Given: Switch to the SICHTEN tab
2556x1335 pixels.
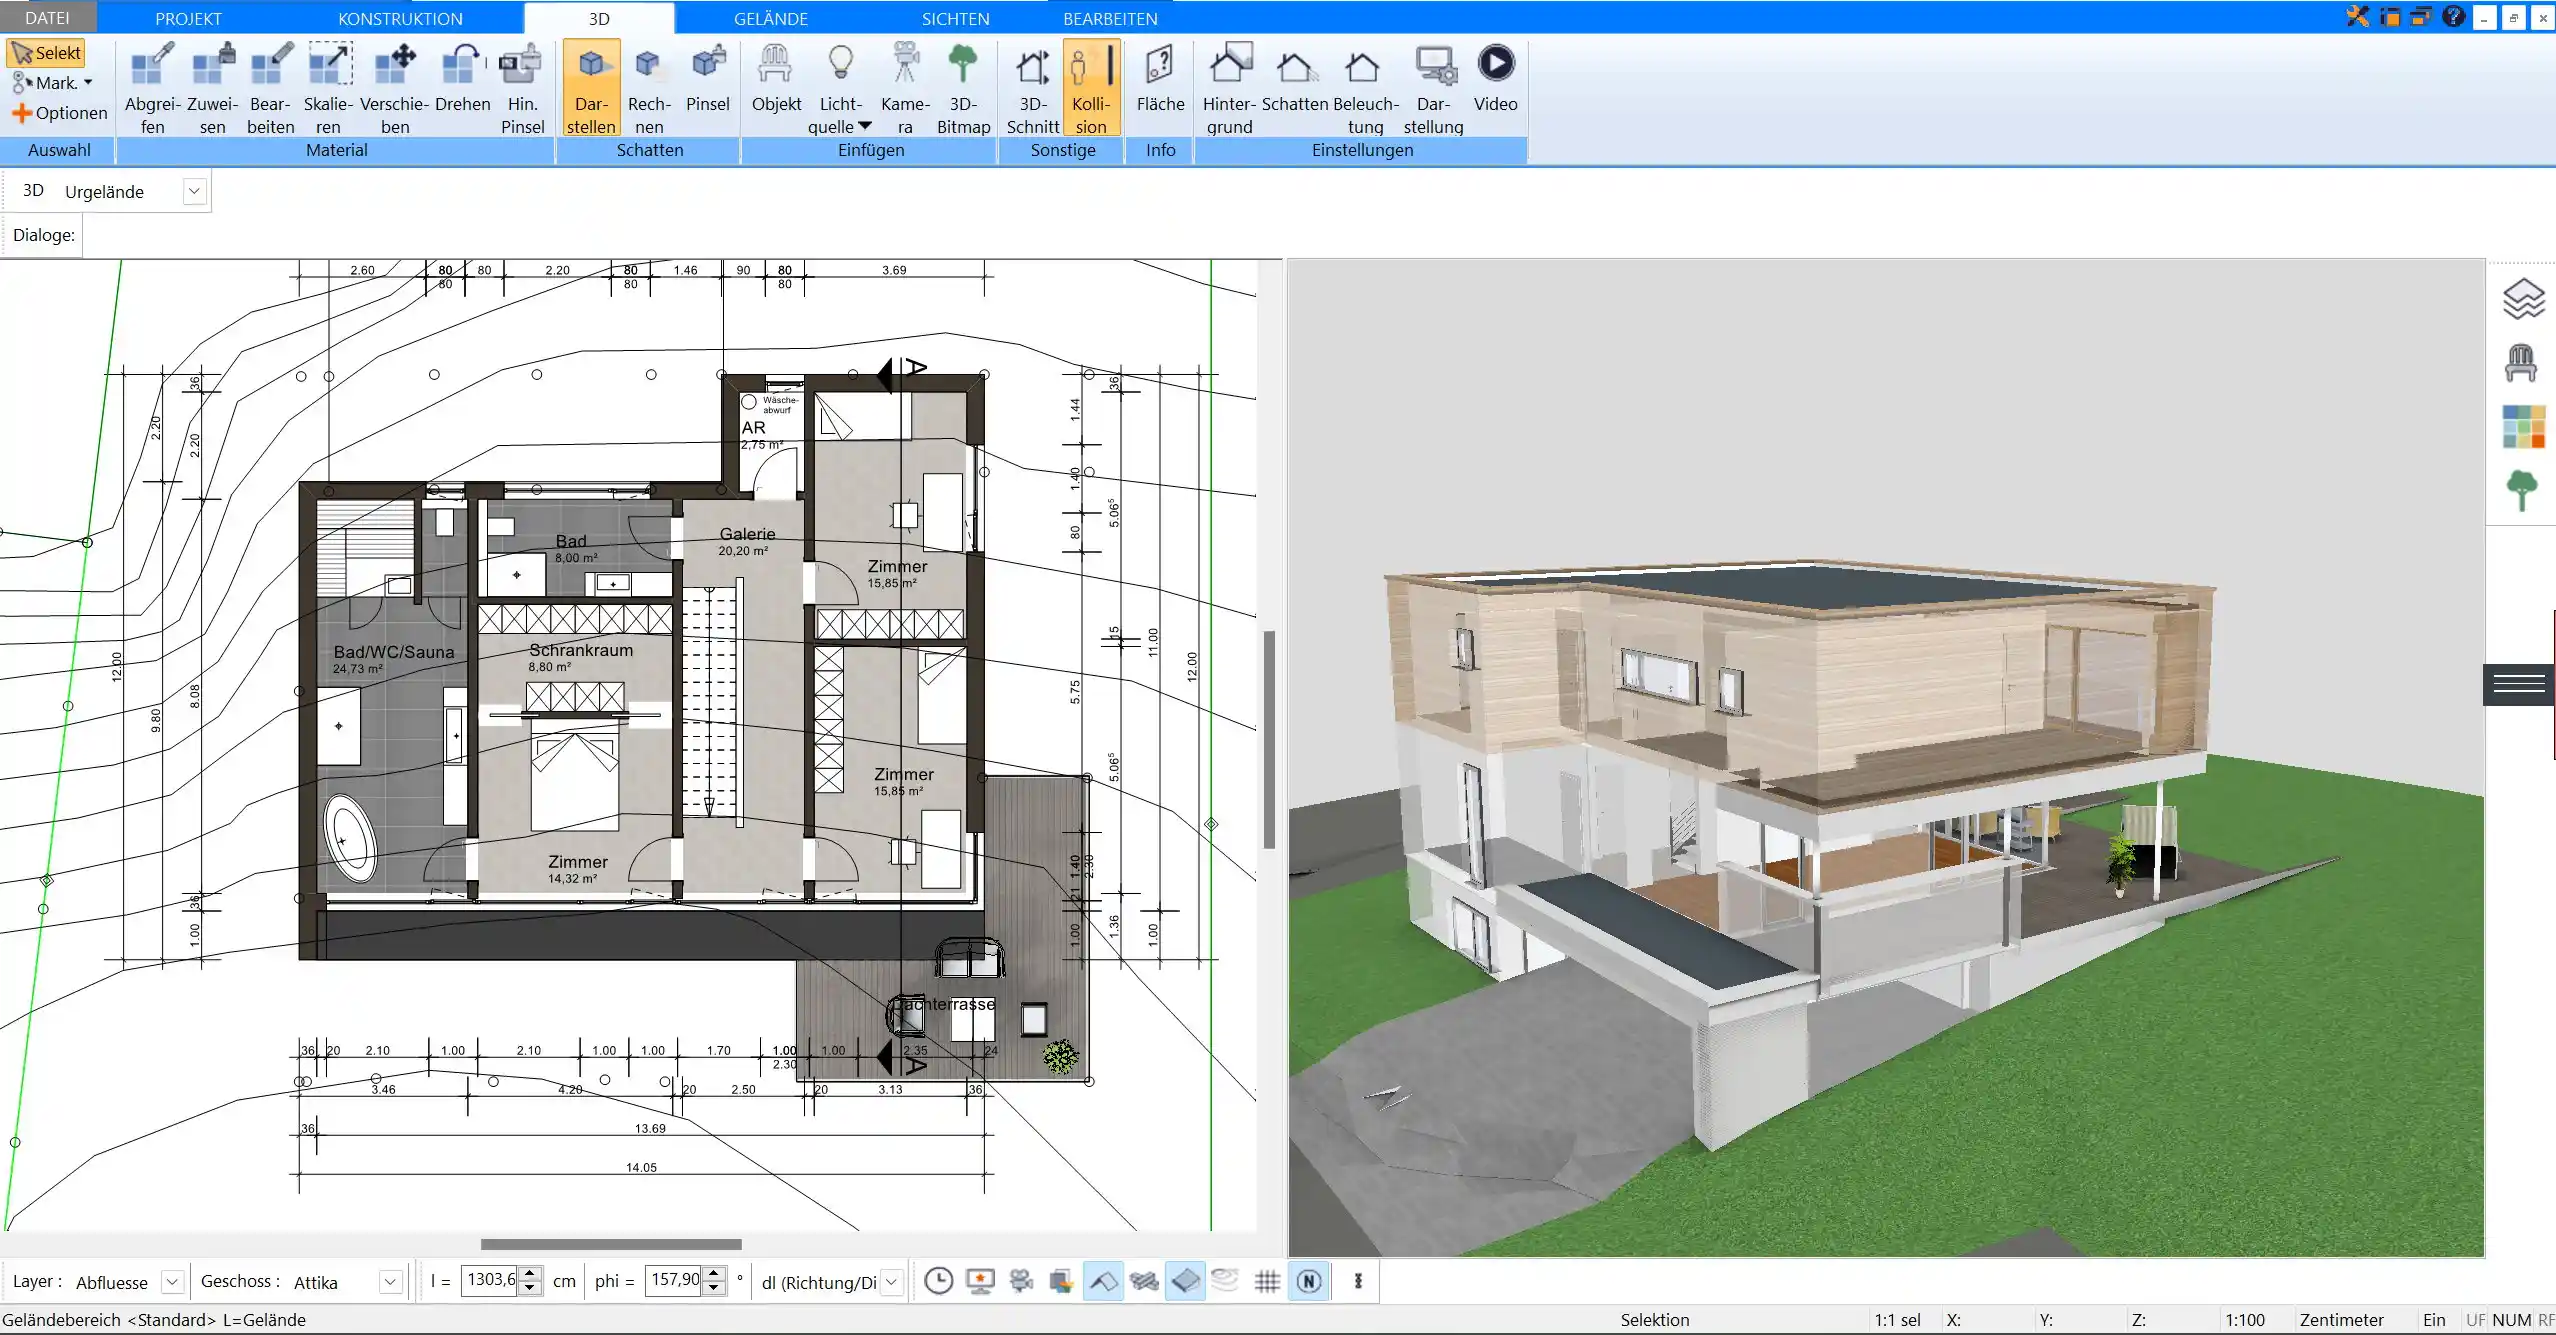Looking at the screenshot, I should pyautogui.click(x=955, y=18).
